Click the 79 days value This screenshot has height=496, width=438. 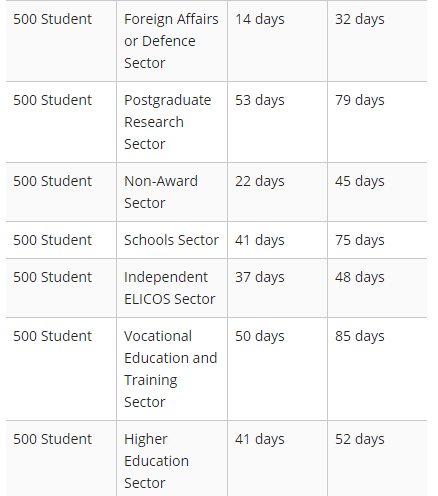[x=360, y=100]
